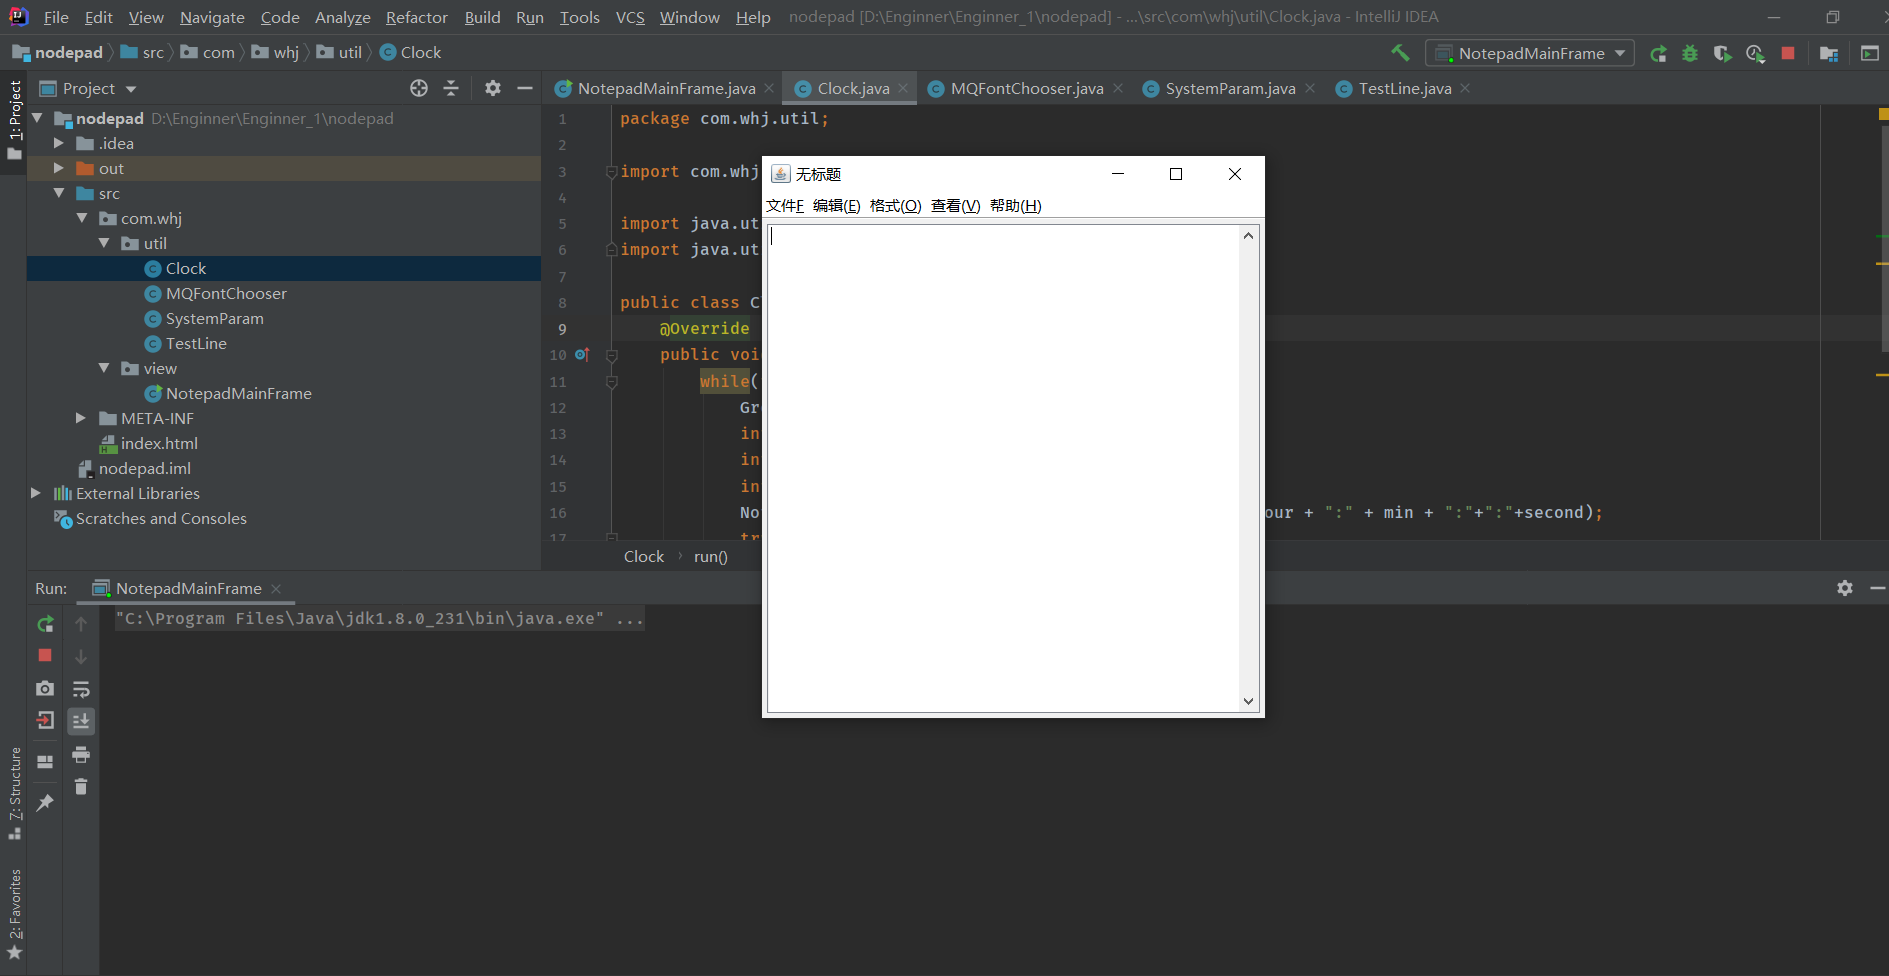Hide the Project panel with minus icon

pyautogui.click(x=525, y=88)
